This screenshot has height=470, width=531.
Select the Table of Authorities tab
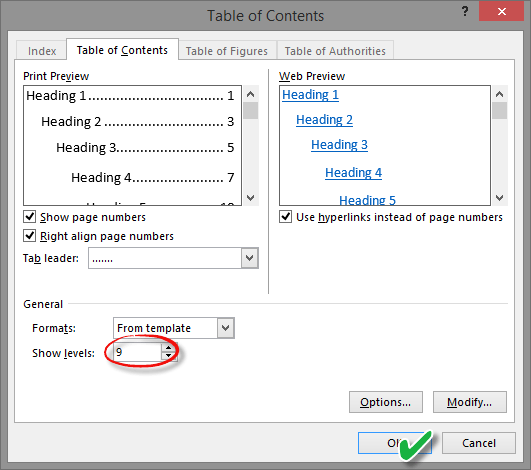pyautogui.click(x=335, y=51)
